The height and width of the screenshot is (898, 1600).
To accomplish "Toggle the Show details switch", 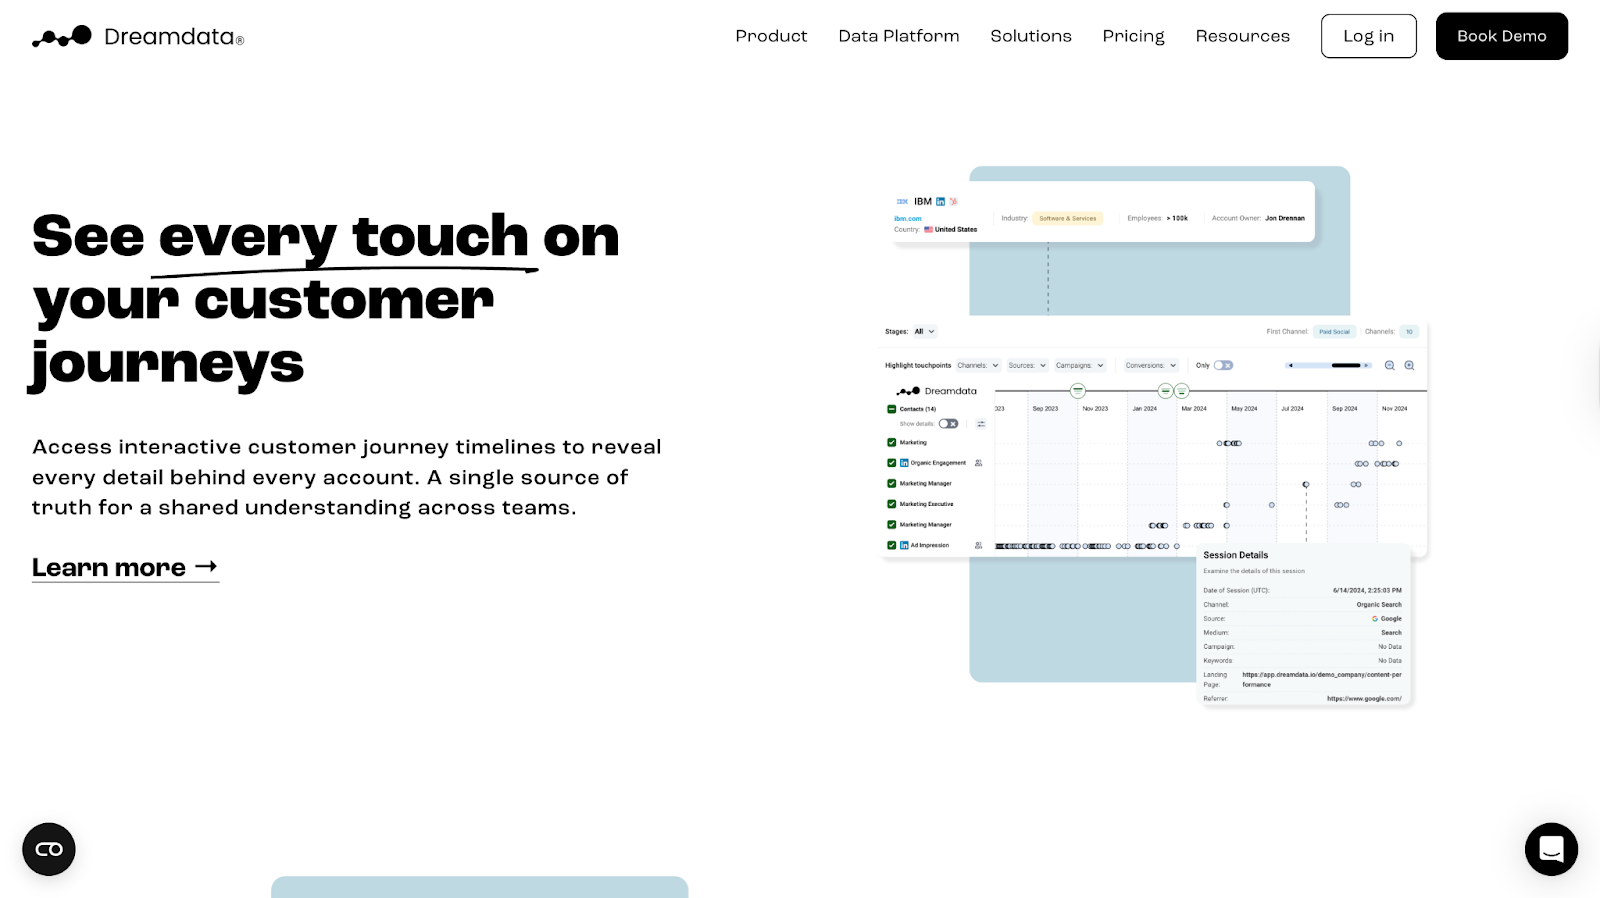I will (x=948, y=424).
